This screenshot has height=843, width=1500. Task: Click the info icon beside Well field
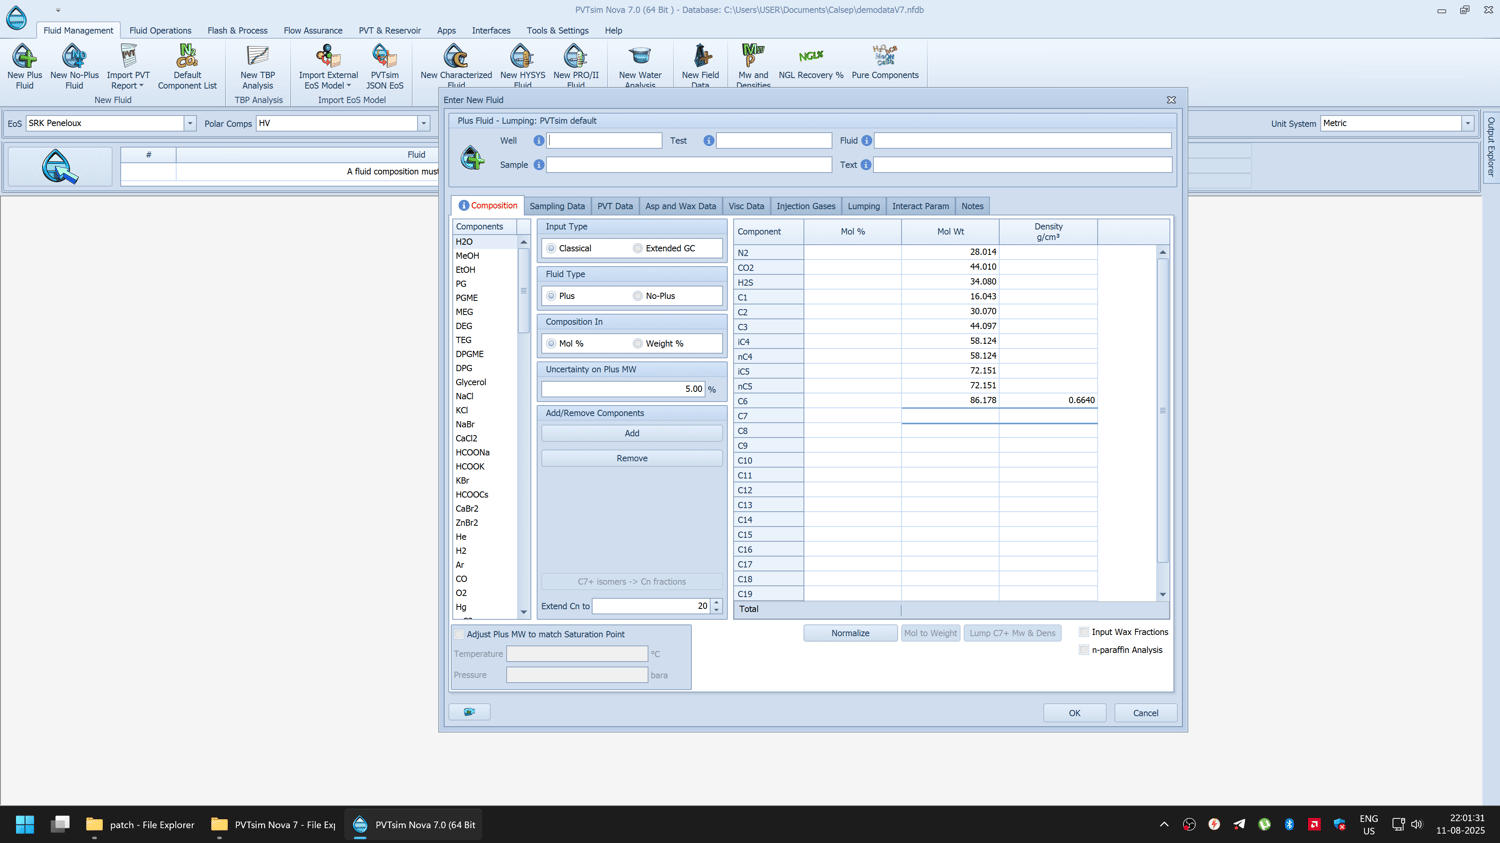(x=539, y=141)
